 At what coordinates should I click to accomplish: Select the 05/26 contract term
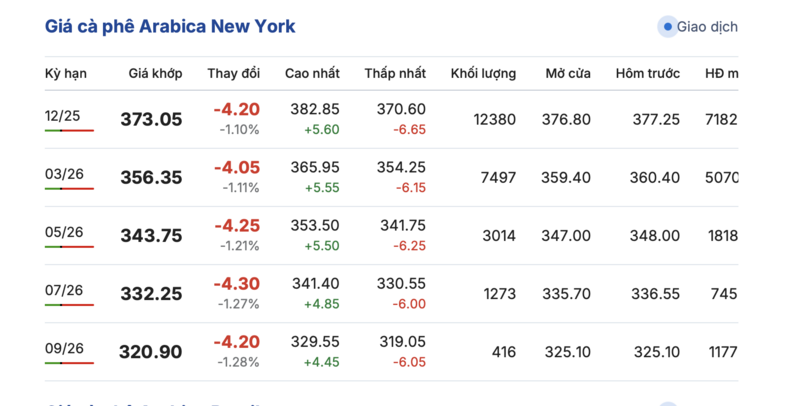64,232
